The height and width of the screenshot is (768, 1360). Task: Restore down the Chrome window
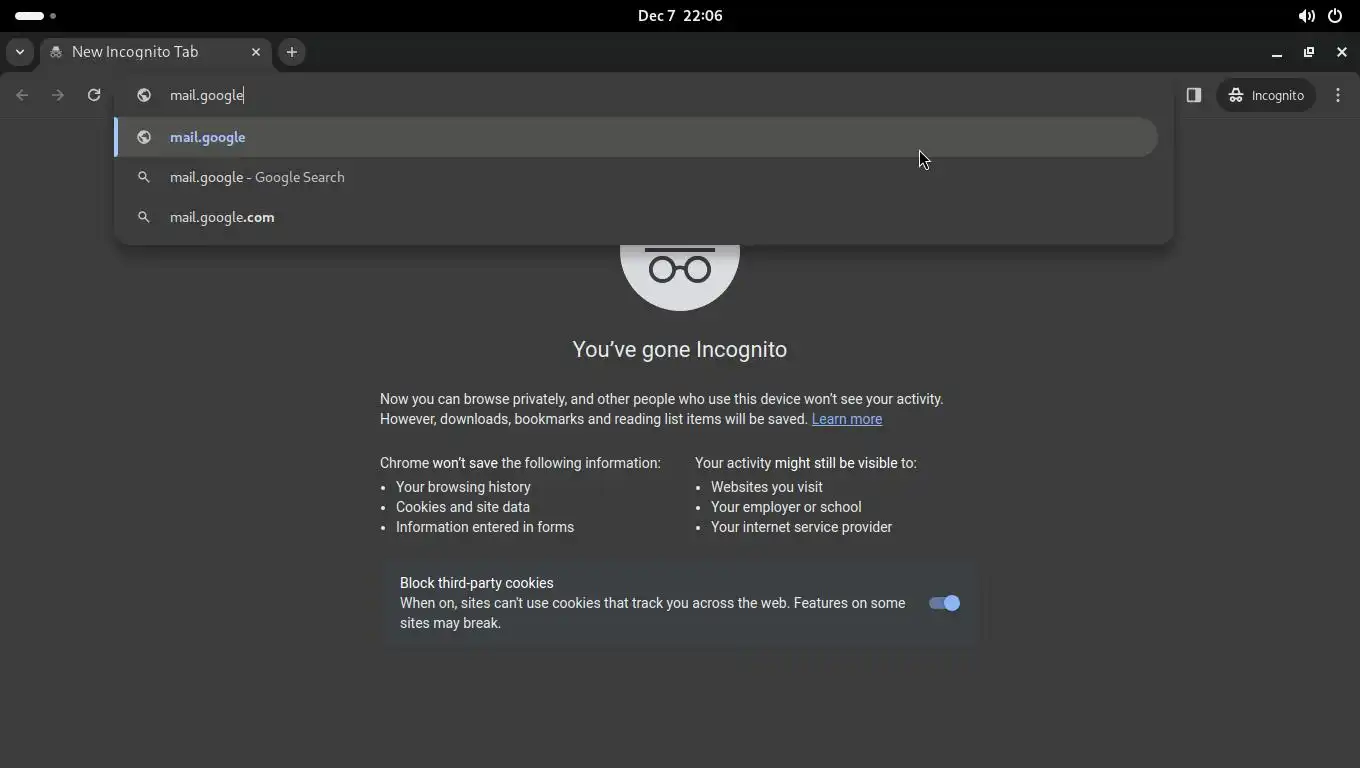(1309, 52)
